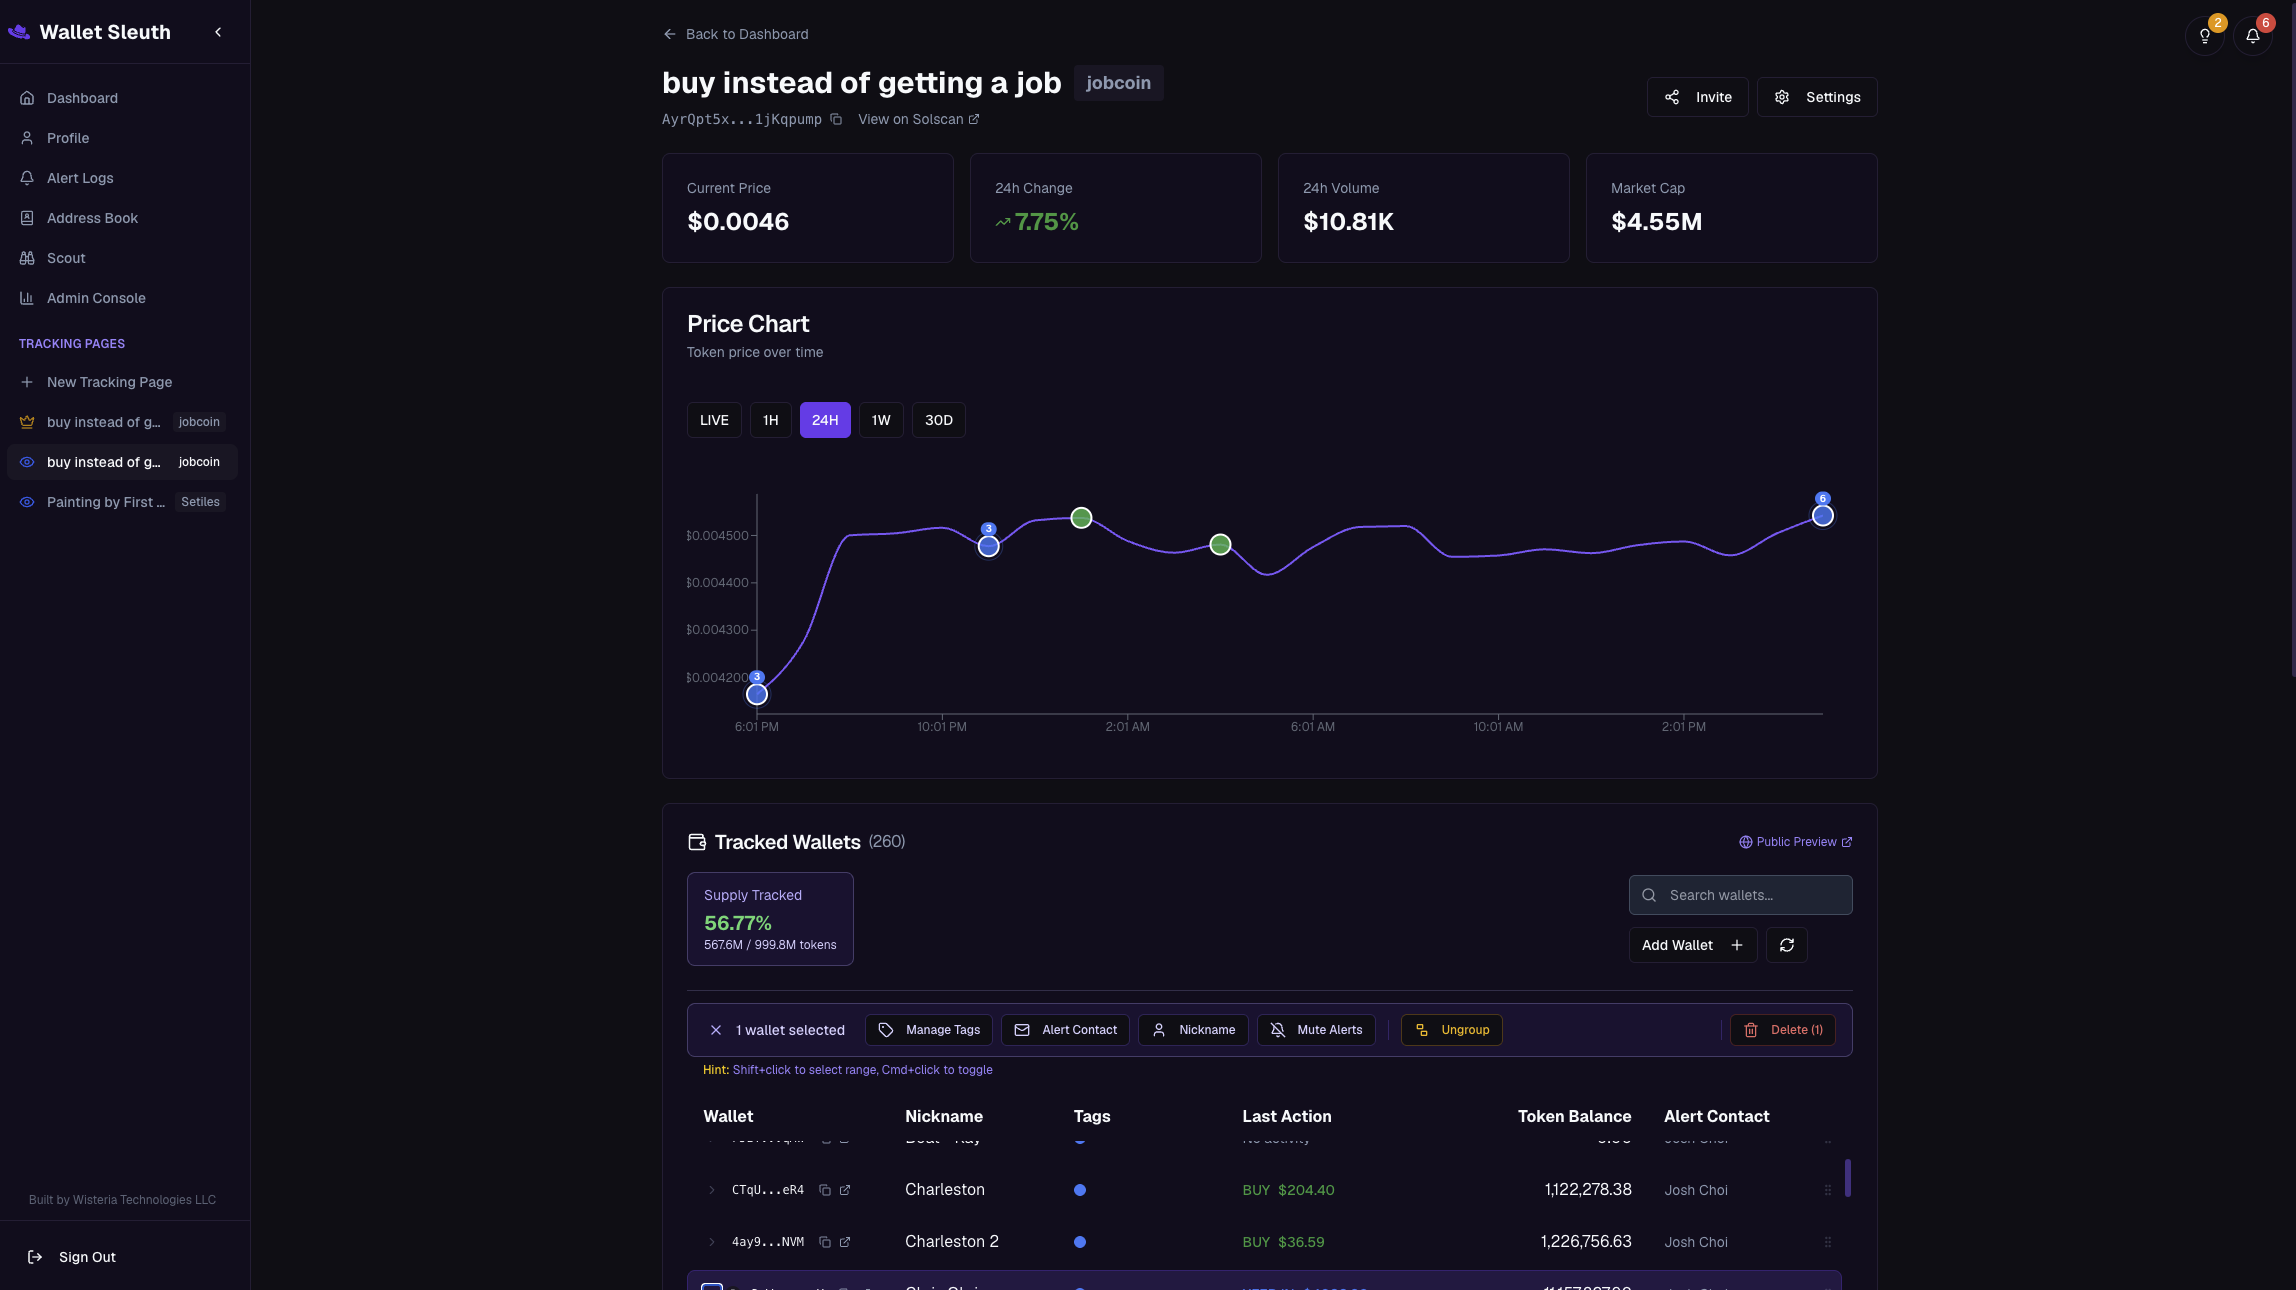Open Scout in the sidebar

pos(125,258)
